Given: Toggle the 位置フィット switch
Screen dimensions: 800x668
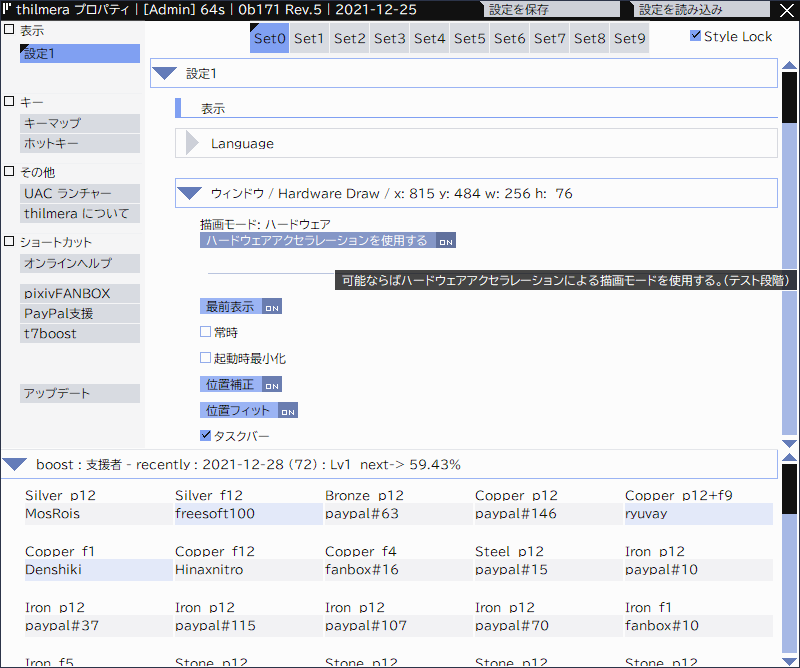Looking at the screenshot, I should (249, 410).
